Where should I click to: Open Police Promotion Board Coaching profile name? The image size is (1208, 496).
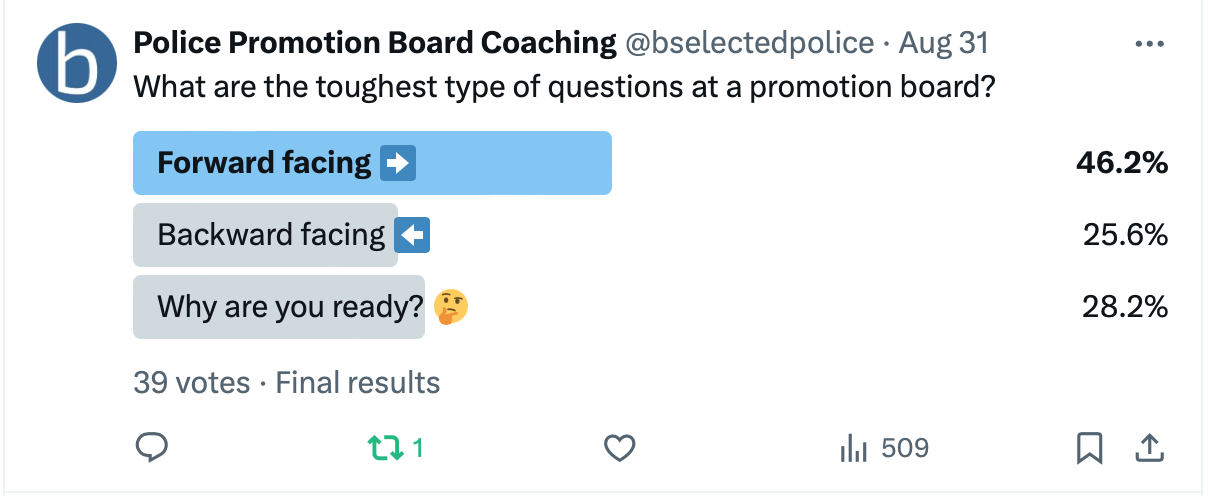click(x=375, y=42)
